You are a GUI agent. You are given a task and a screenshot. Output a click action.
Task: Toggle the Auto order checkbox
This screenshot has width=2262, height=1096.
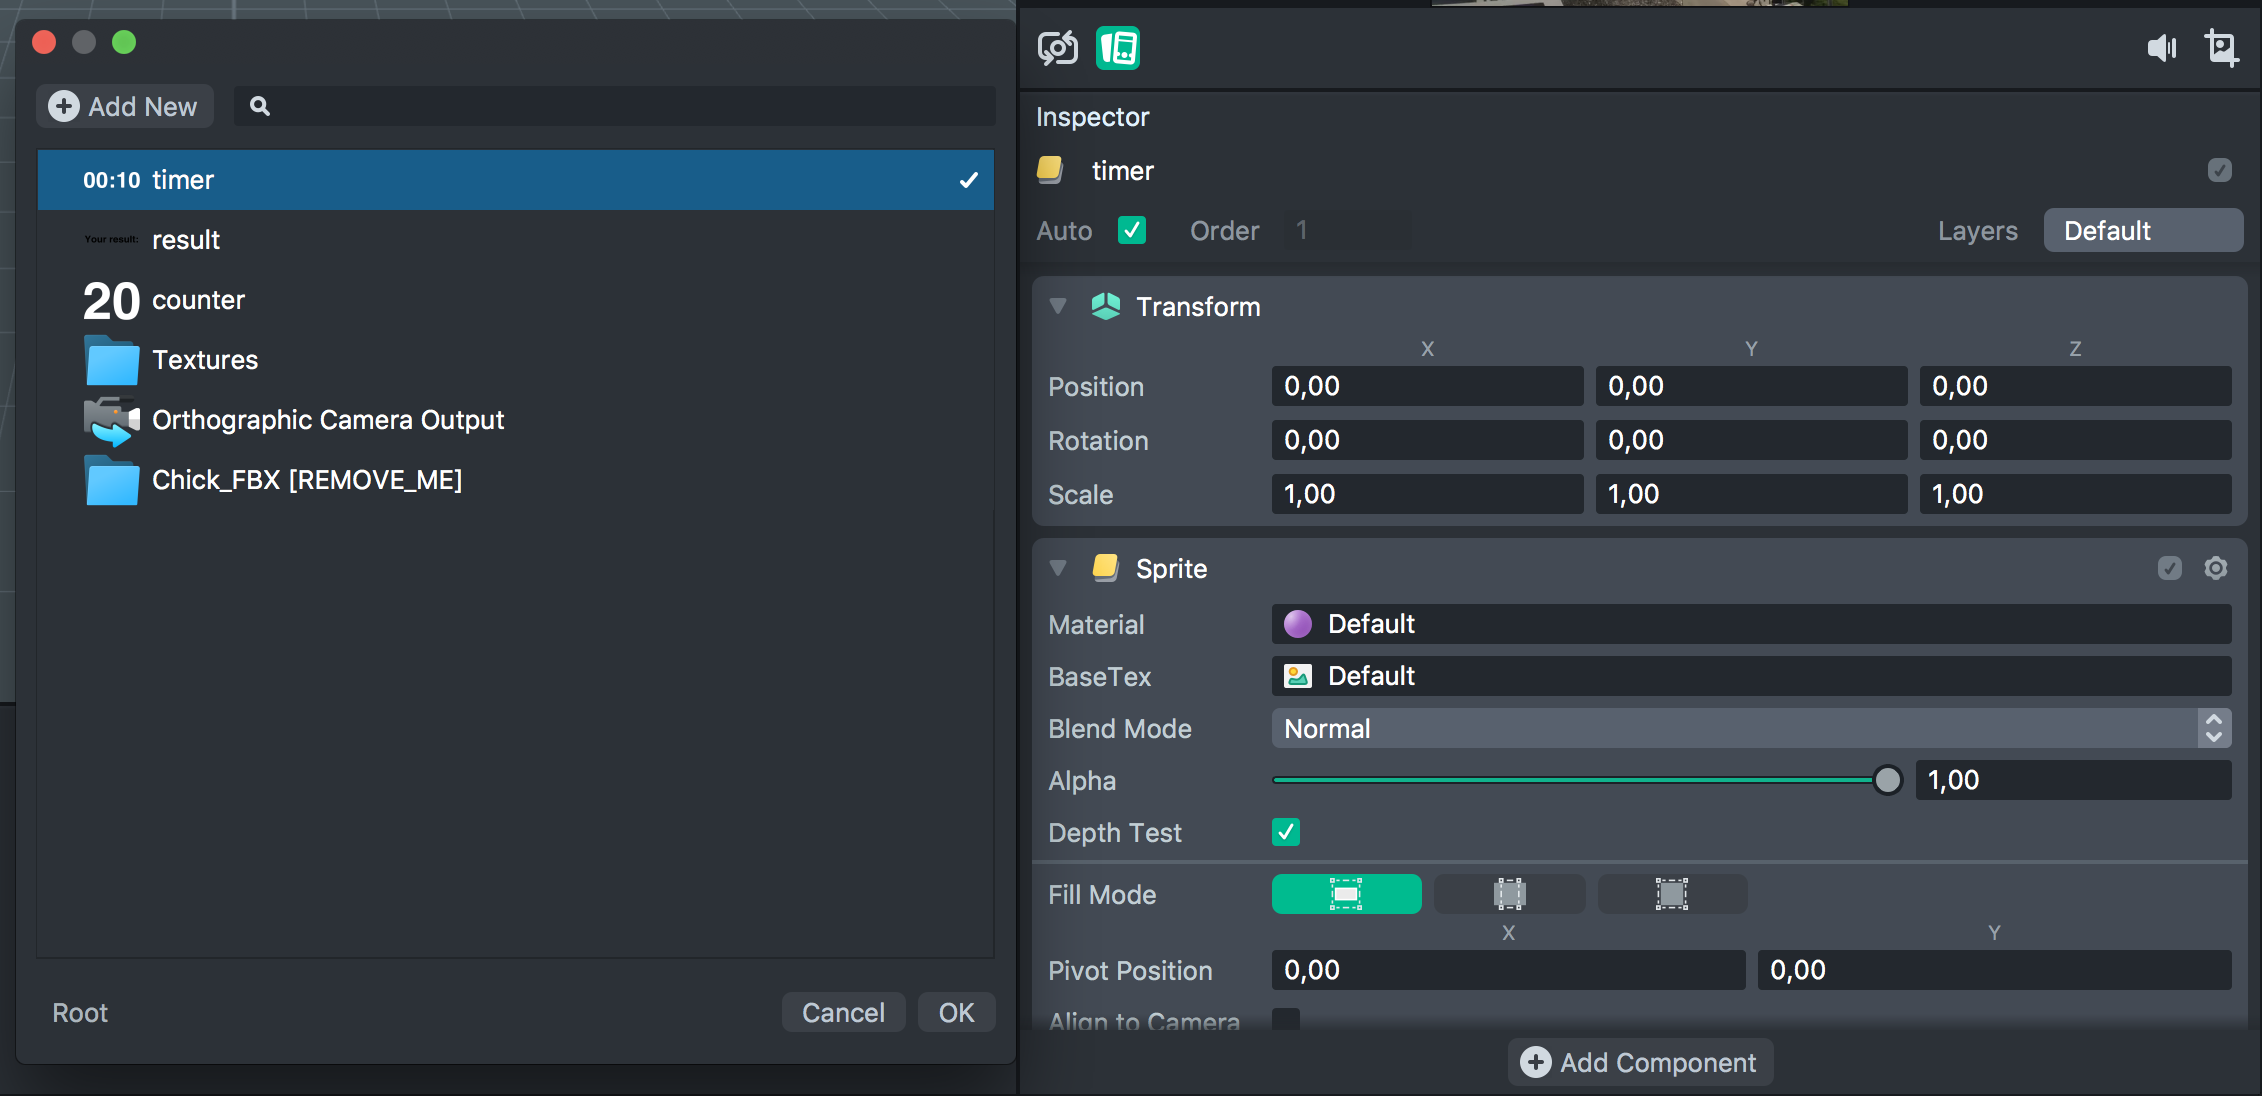click(1131, 230)
